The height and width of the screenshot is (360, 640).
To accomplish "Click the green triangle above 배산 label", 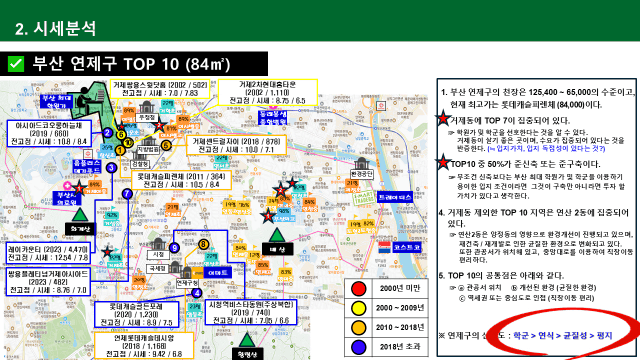I will (x=277, y=236).
